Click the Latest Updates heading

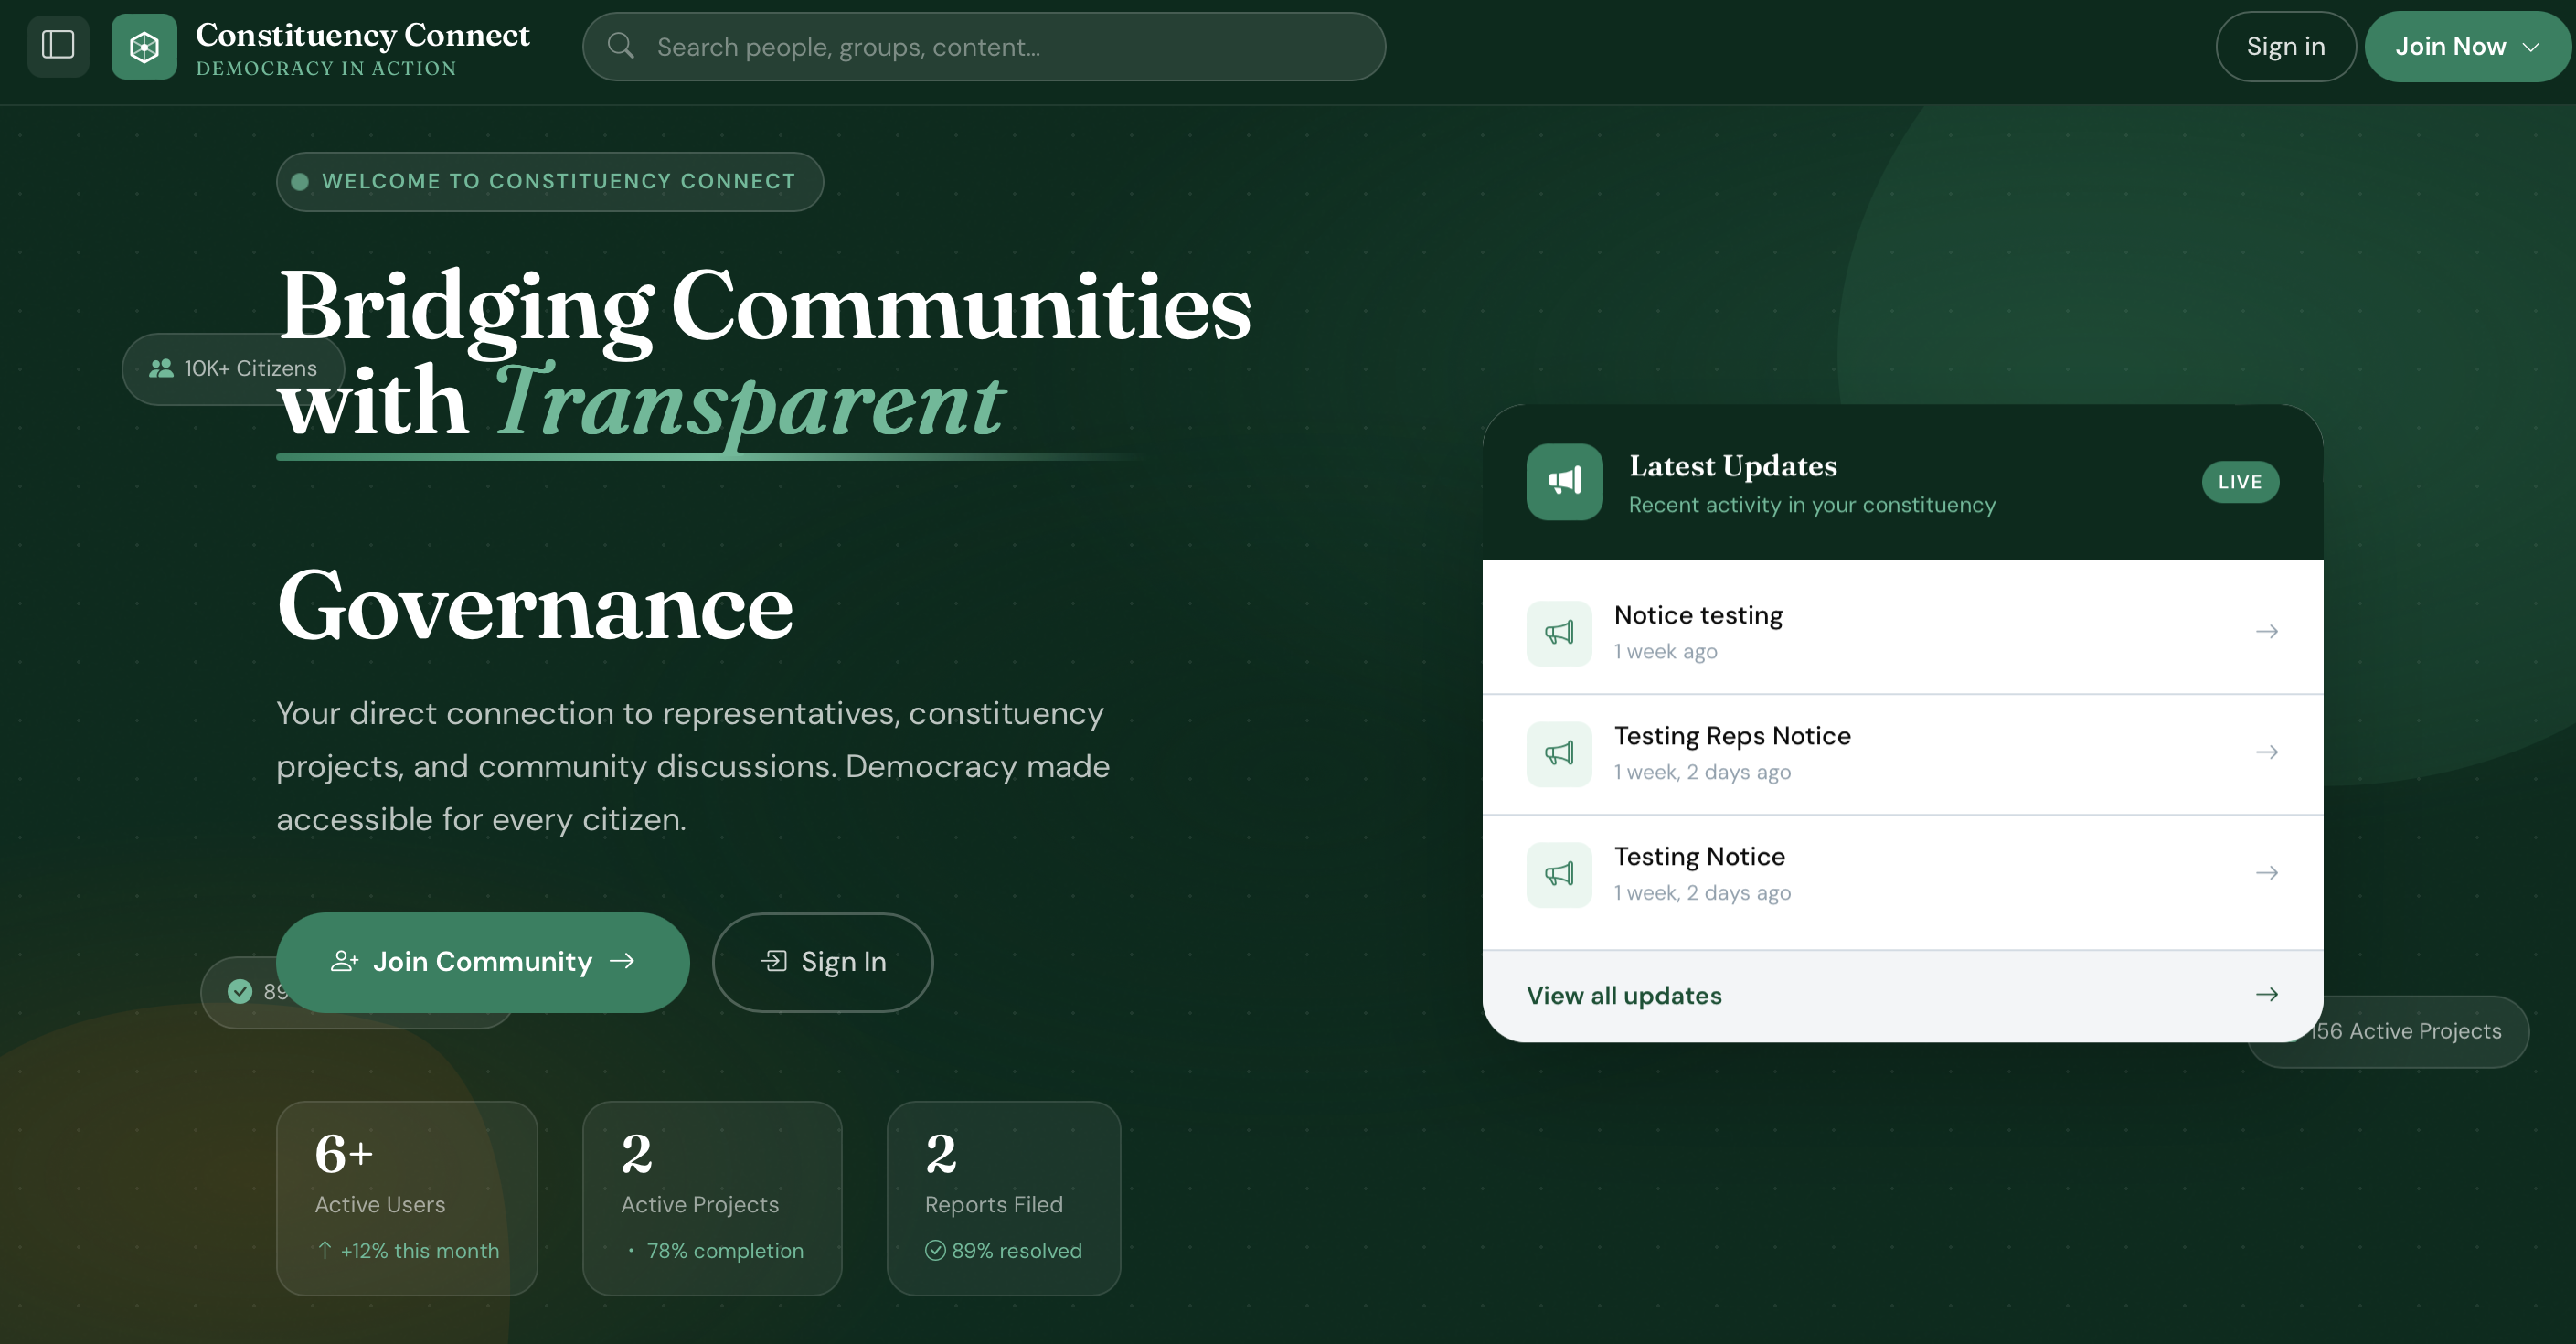click(1733, 466)
